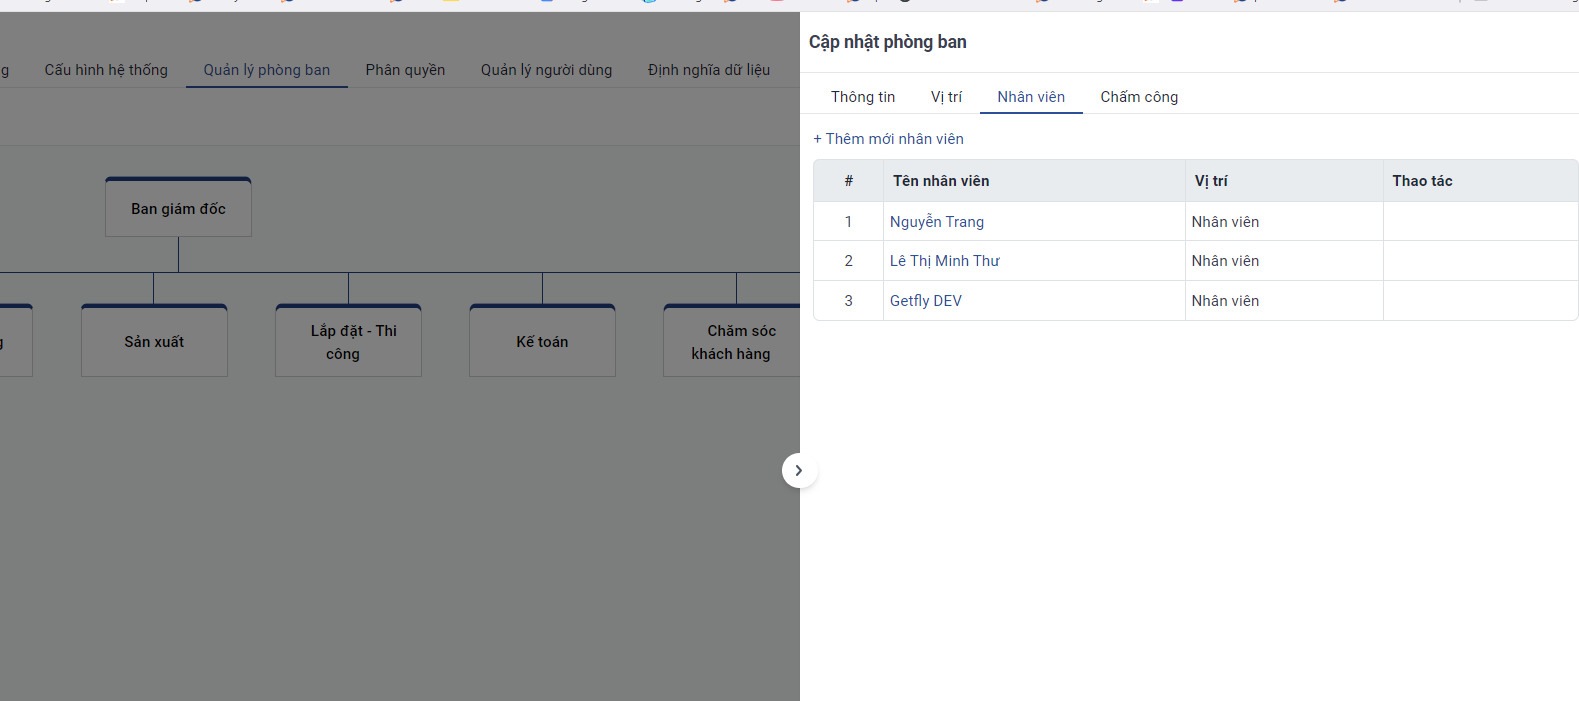
Task: Open the Chấm công tab
Action: [1139, 97]
